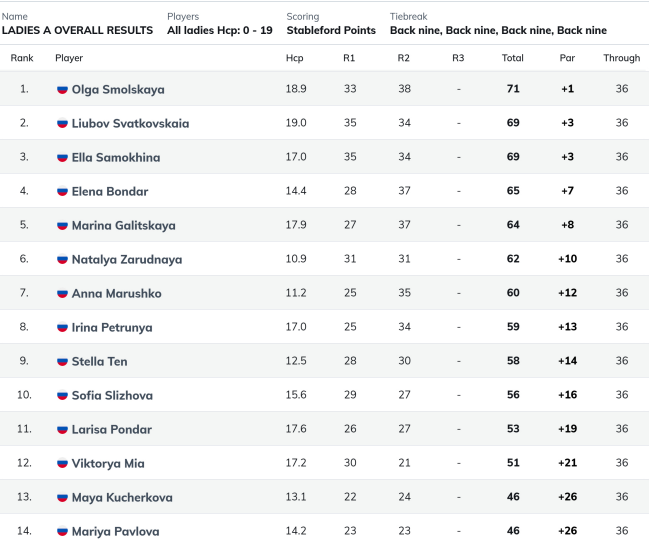The height and width of the screenshot is (546, 649).
Task: Click the flag icon beside Viktorya Mia
Action: [62, 463]
